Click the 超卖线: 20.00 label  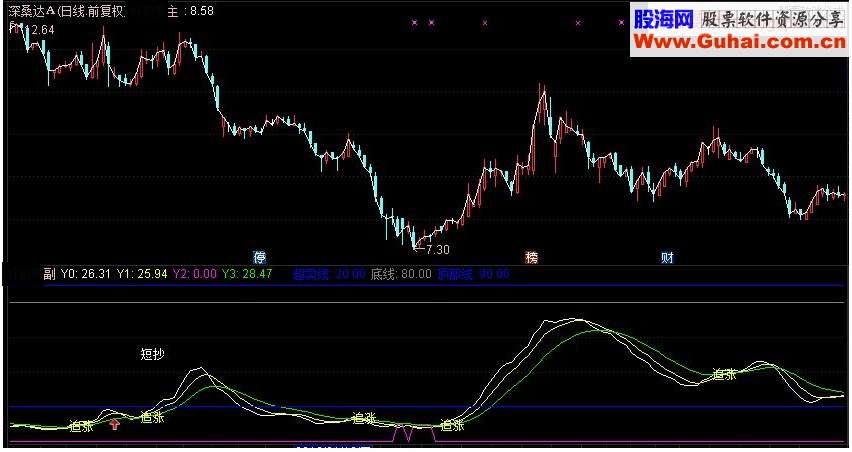(329, 274)
